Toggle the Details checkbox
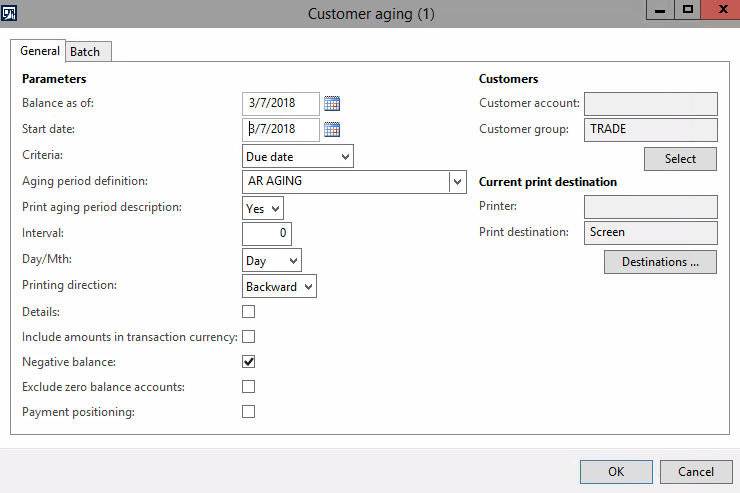The height and width of the screenshot is (493, 740). click(x=248, y=312)
